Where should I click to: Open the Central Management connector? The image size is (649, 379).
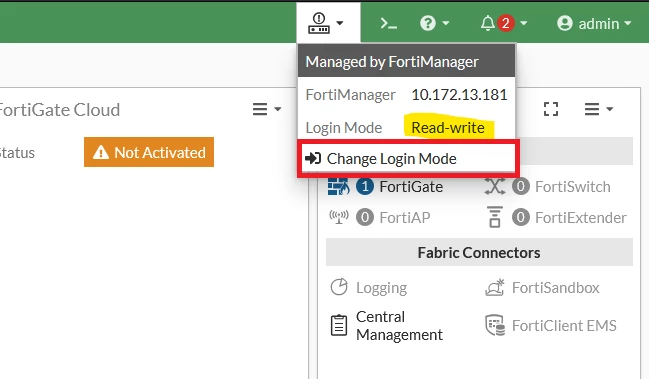tap(399, 326)
